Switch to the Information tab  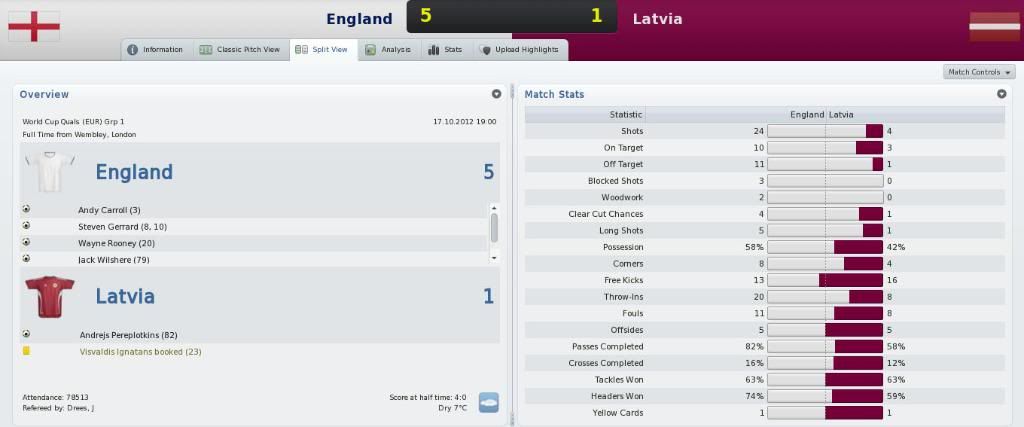[156, 50]
